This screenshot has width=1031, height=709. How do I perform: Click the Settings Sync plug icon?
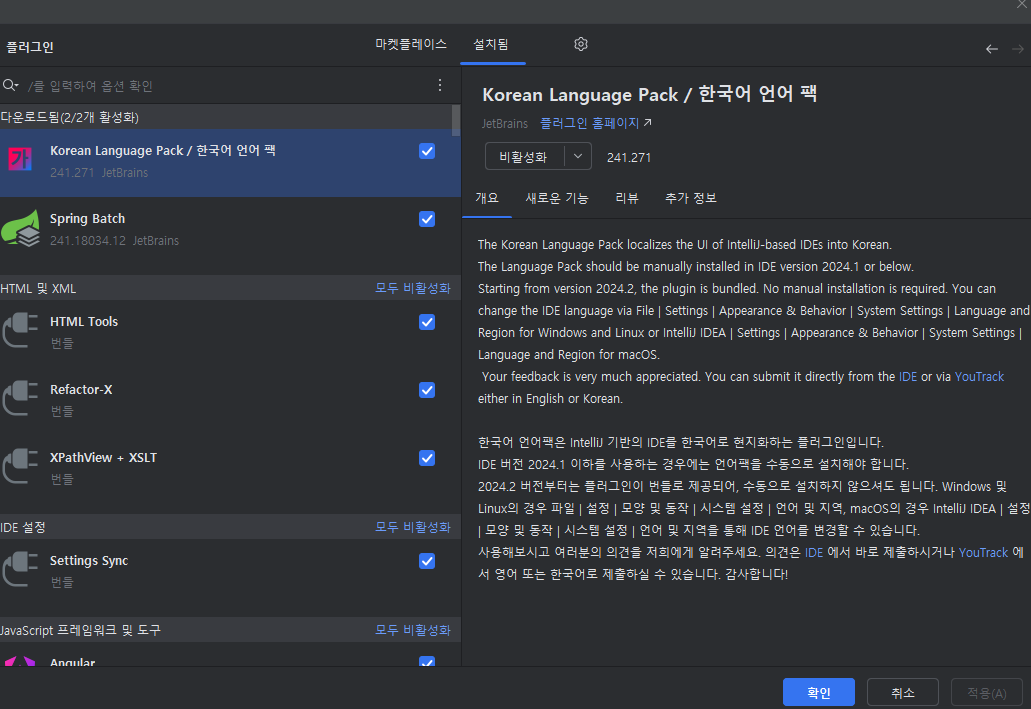coord(20,569)
